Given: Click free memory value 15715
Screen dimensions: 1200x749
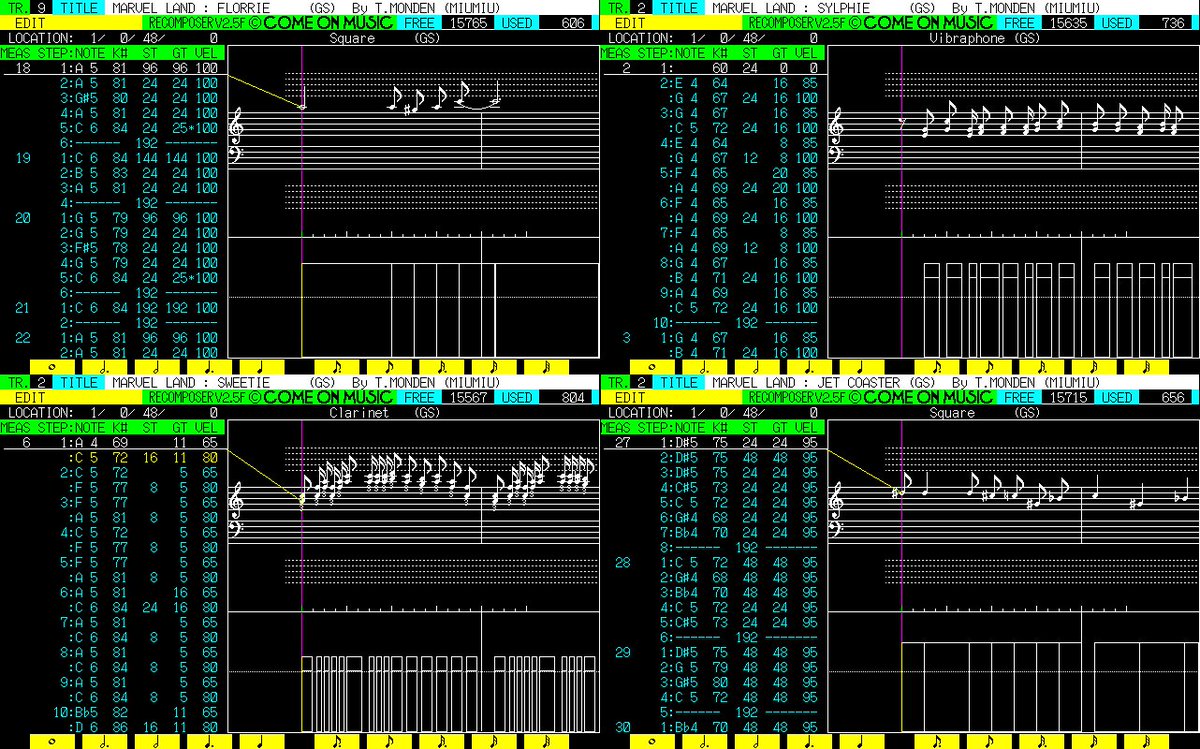Looking at the screenshot, I should tap(1069, 397).
